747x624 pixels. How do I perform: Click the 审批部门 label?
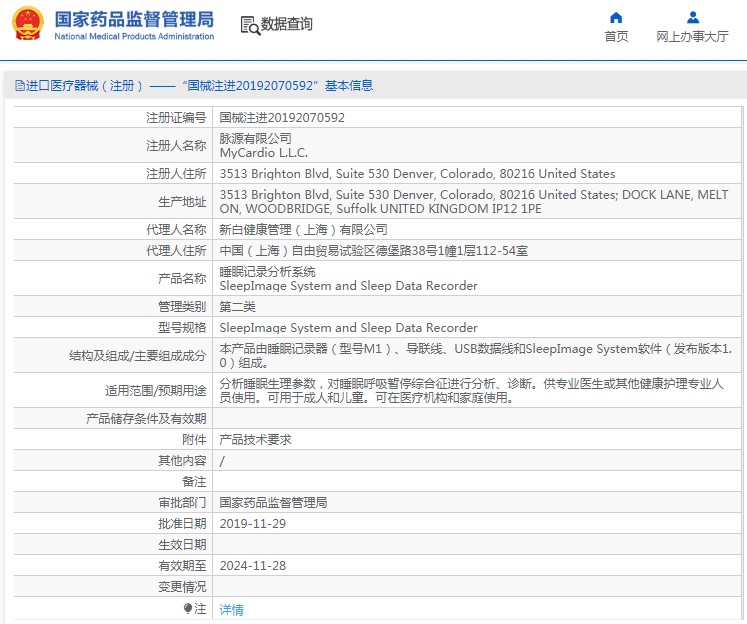182,503
